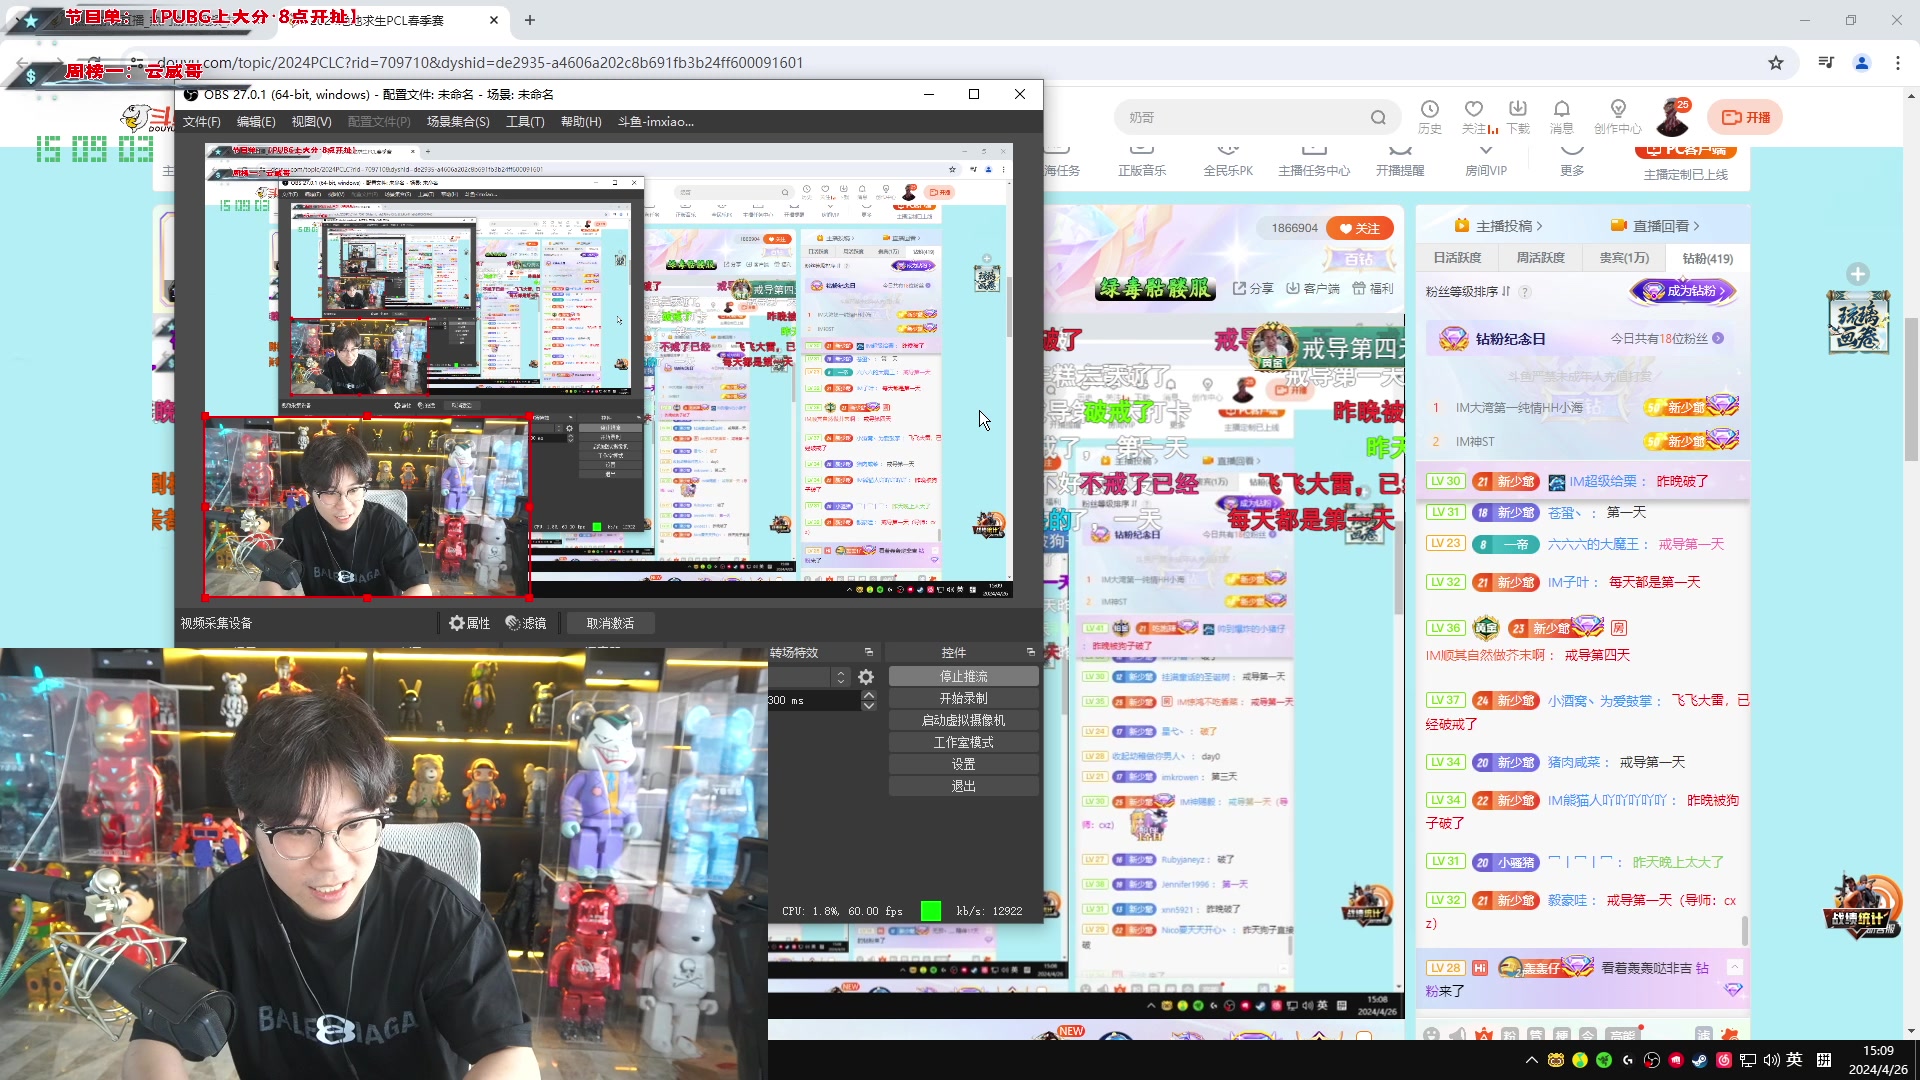Open the 下载 download icon
This screenshot has width=1920, height=1080.
coord(1518,110)
